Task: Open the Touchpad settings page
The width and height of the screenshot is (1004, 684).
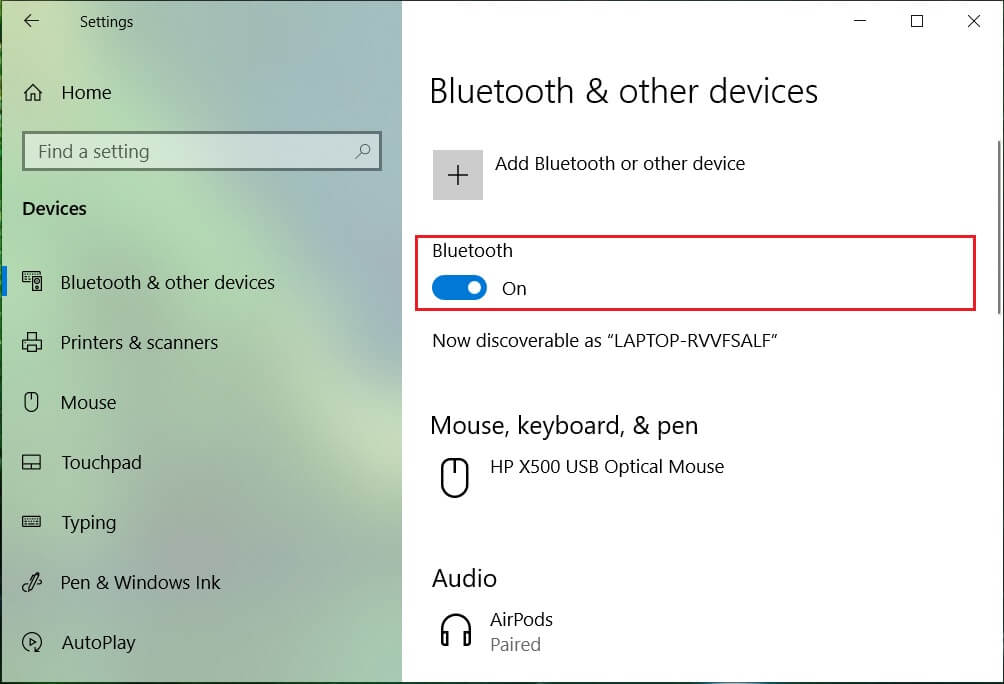Action: (101, 462)
